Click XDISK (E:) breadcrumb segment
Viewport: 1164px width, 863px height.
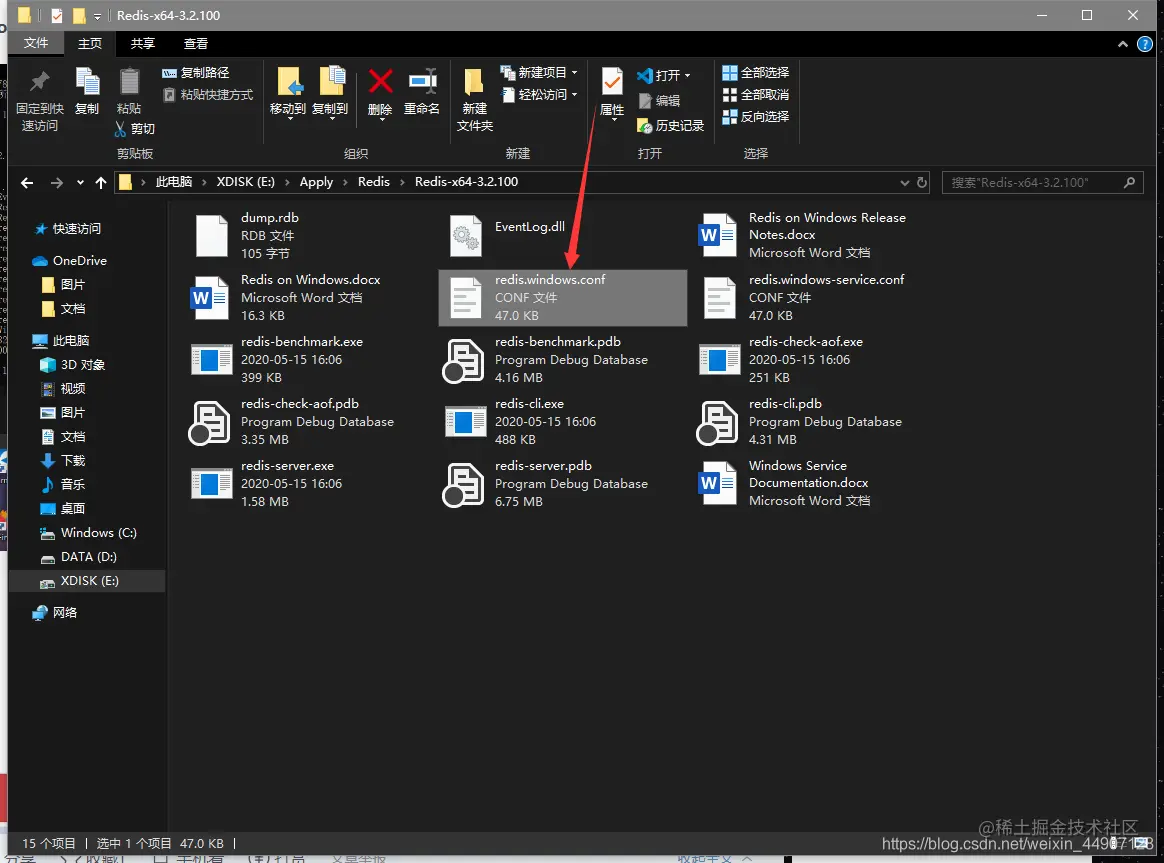pyautogui.click(x=246, y=182)
